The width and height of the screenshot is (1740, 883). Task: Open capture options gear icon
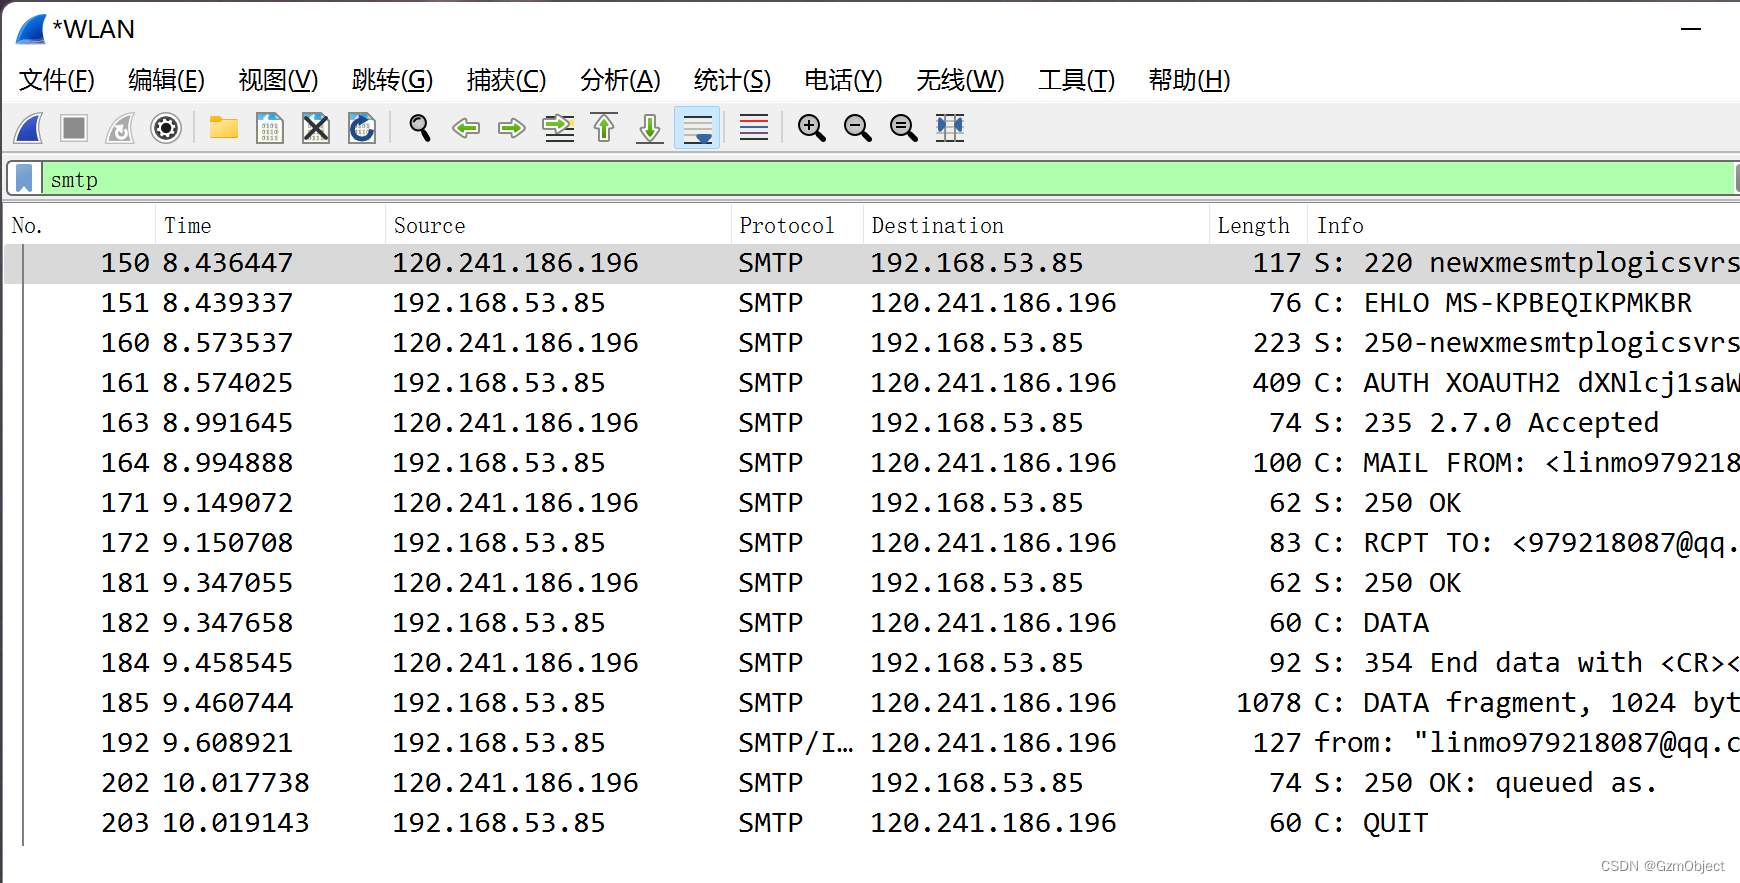[x=166, y=128]
